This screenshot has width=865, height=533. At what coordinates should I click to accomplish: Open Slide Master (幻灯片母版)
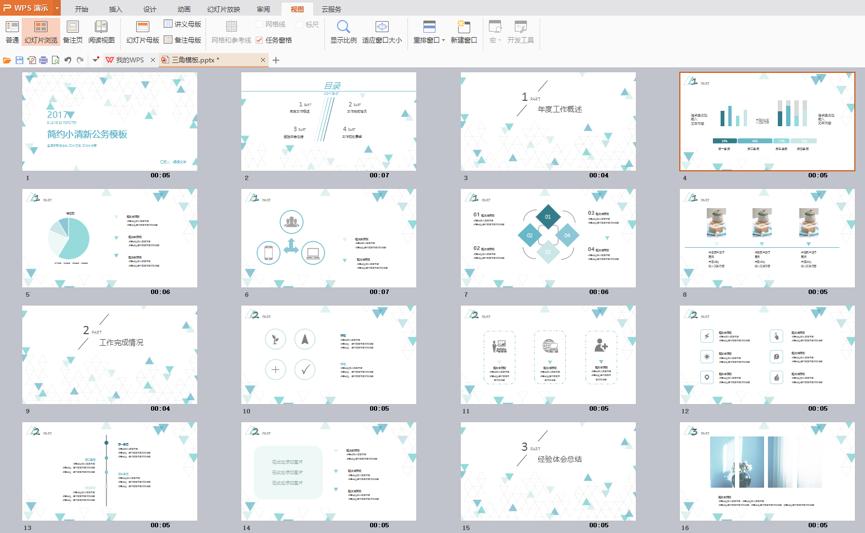pyautogui.click(x=142, y=31)
